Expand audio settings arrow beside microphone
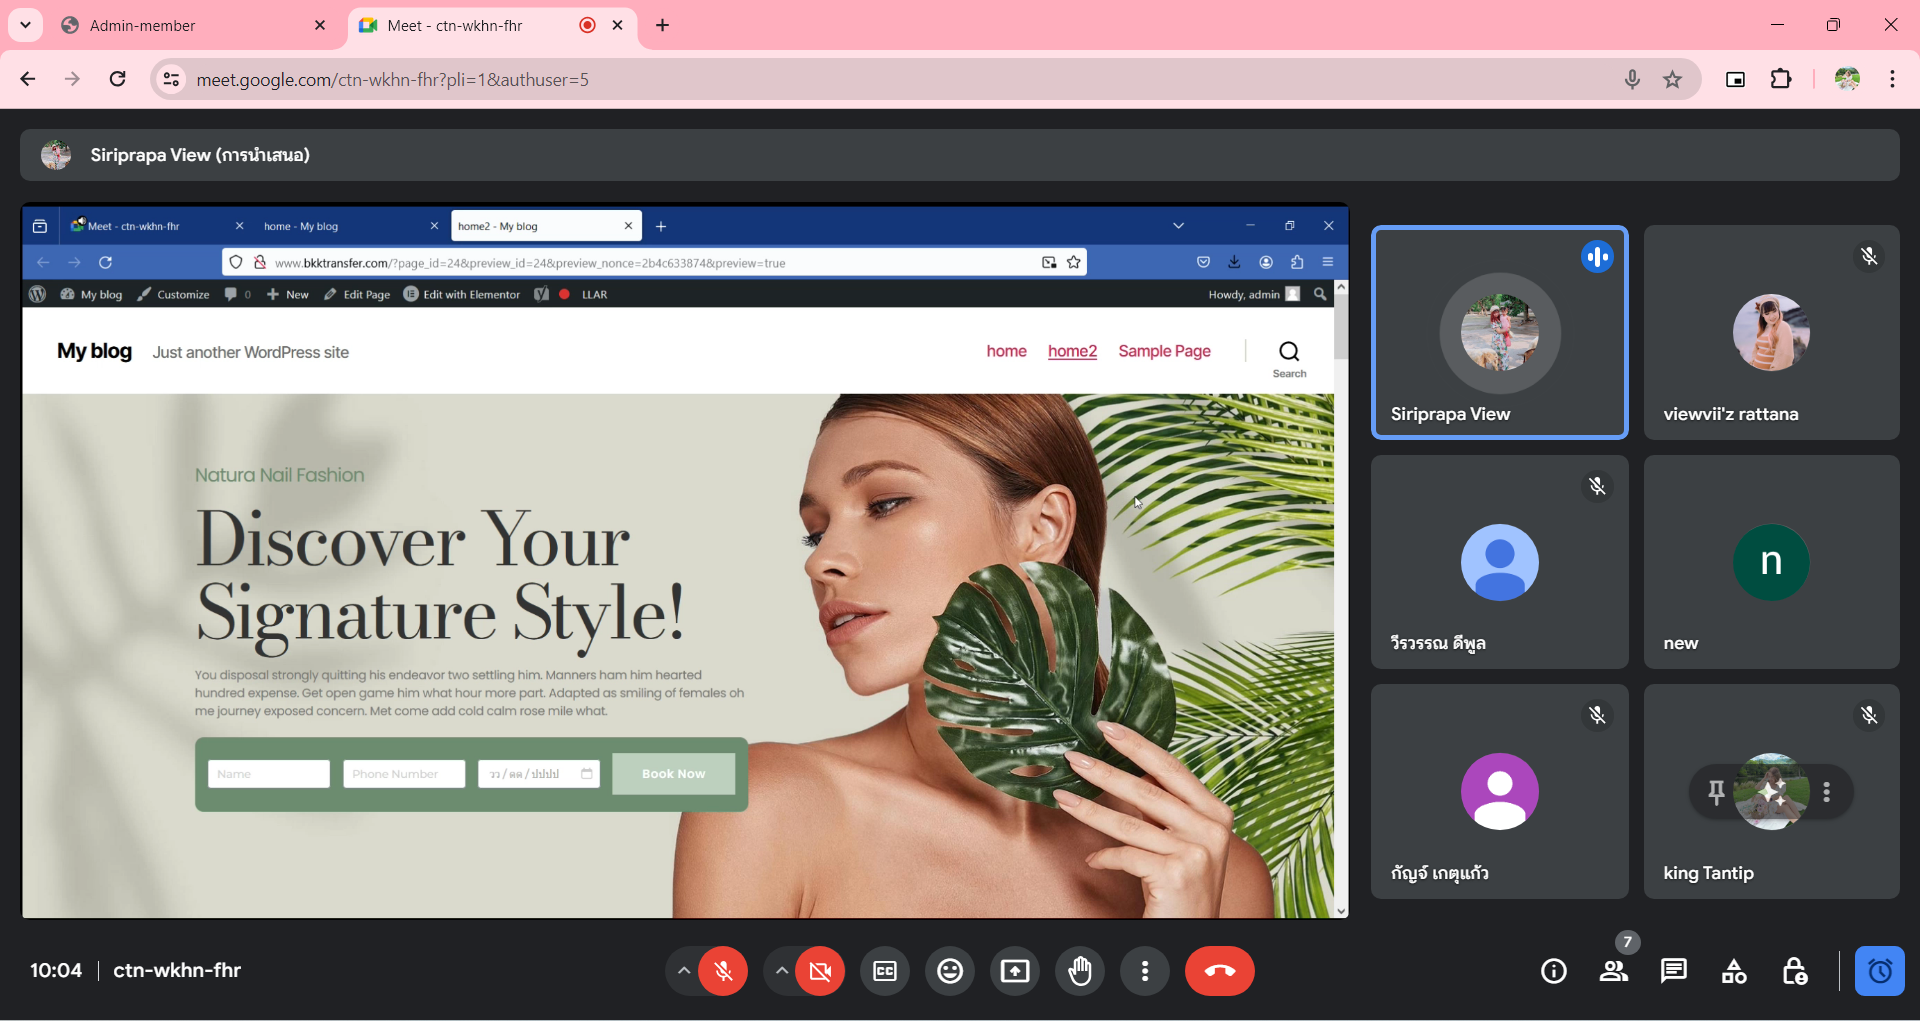The image size is (1920, 1021). tap(683, 971)
